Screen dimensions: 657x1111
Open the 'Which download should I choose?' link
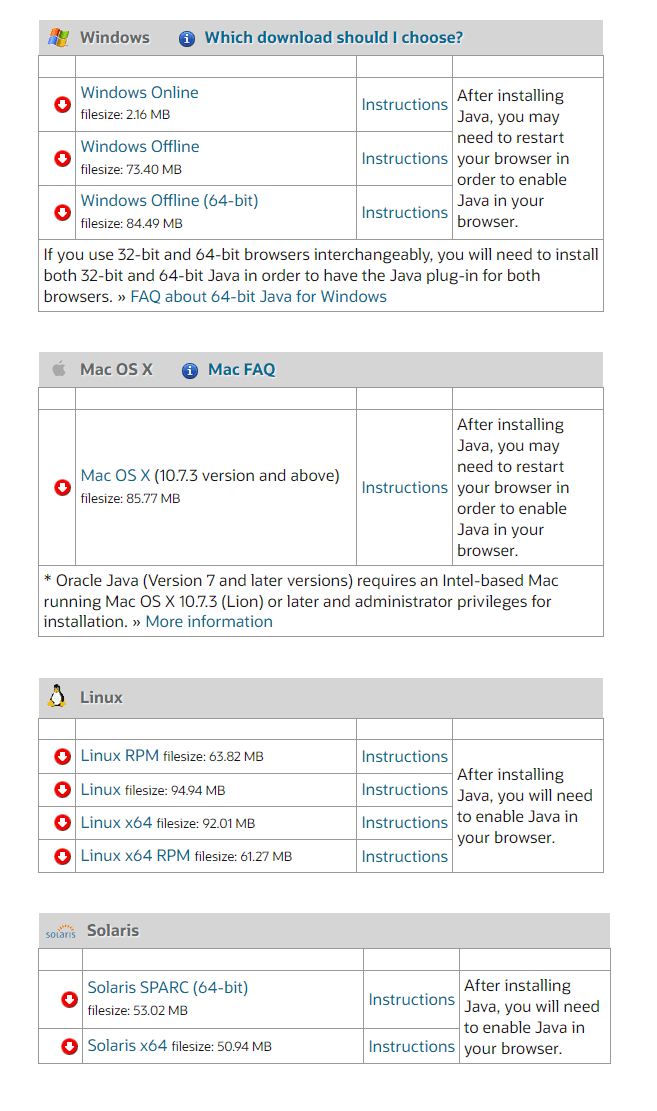(333, 38)
